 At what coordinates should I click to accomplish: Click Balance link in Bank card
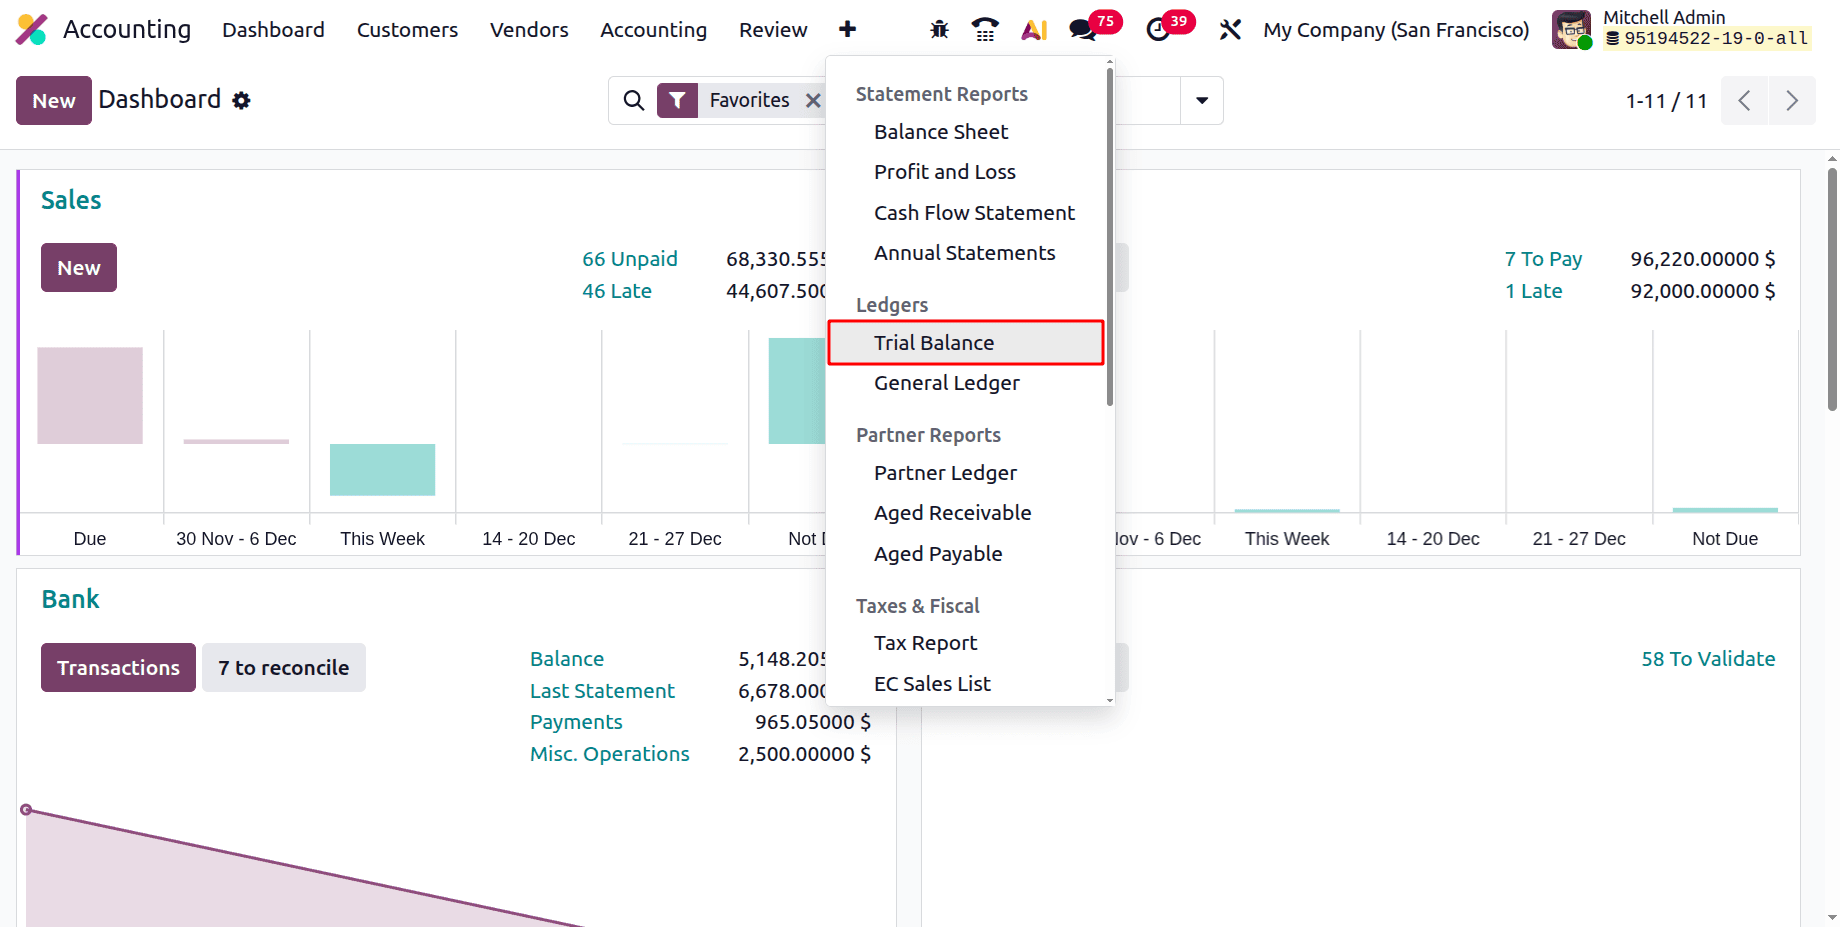pyautogui.click(x=567, y=659)
